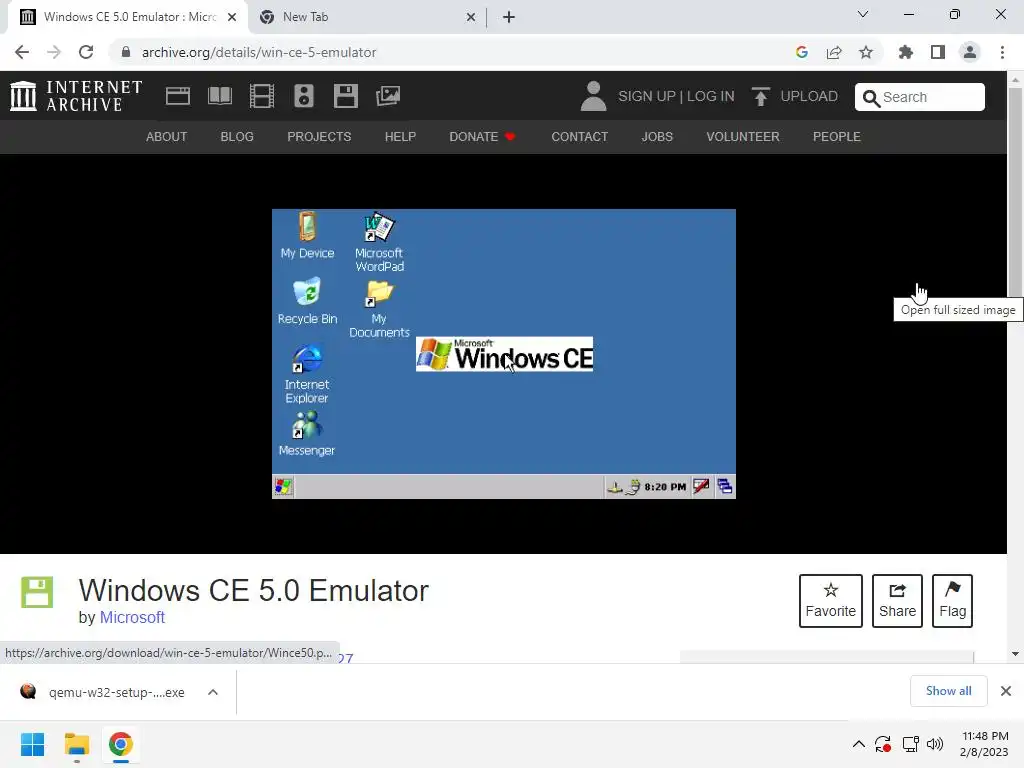Viewport: 1024px width, 768px height.
Task: Select the Windows CE 5.0 Emulator tab
Action: click(x=129, y=17)
